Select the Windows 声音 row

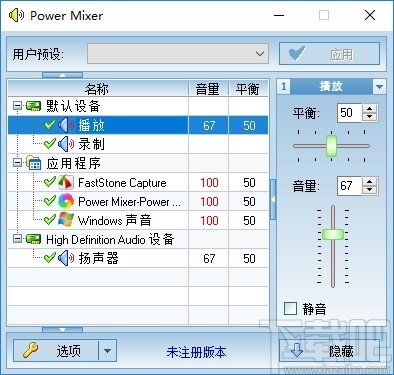tap(138, 220)
